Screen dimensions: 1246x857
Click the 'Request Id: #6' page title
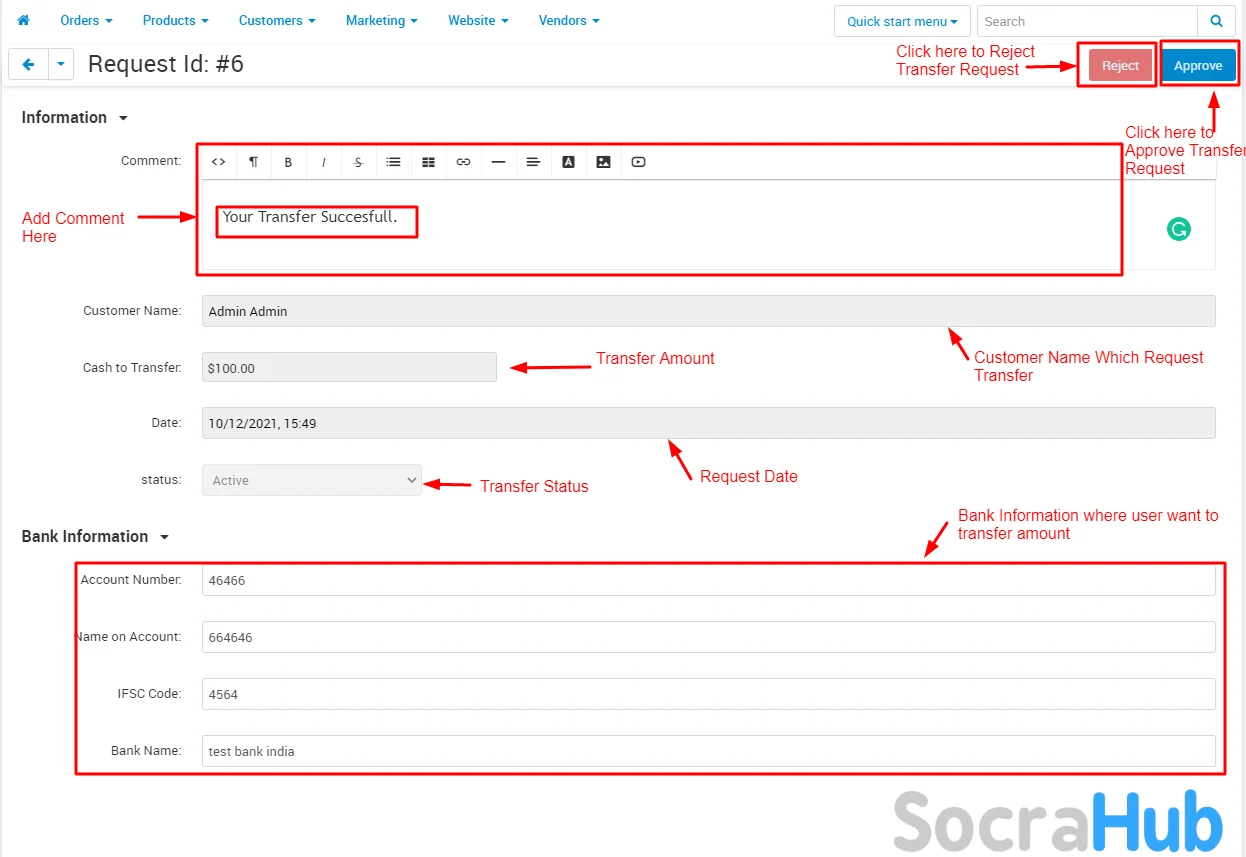(166, 64)
